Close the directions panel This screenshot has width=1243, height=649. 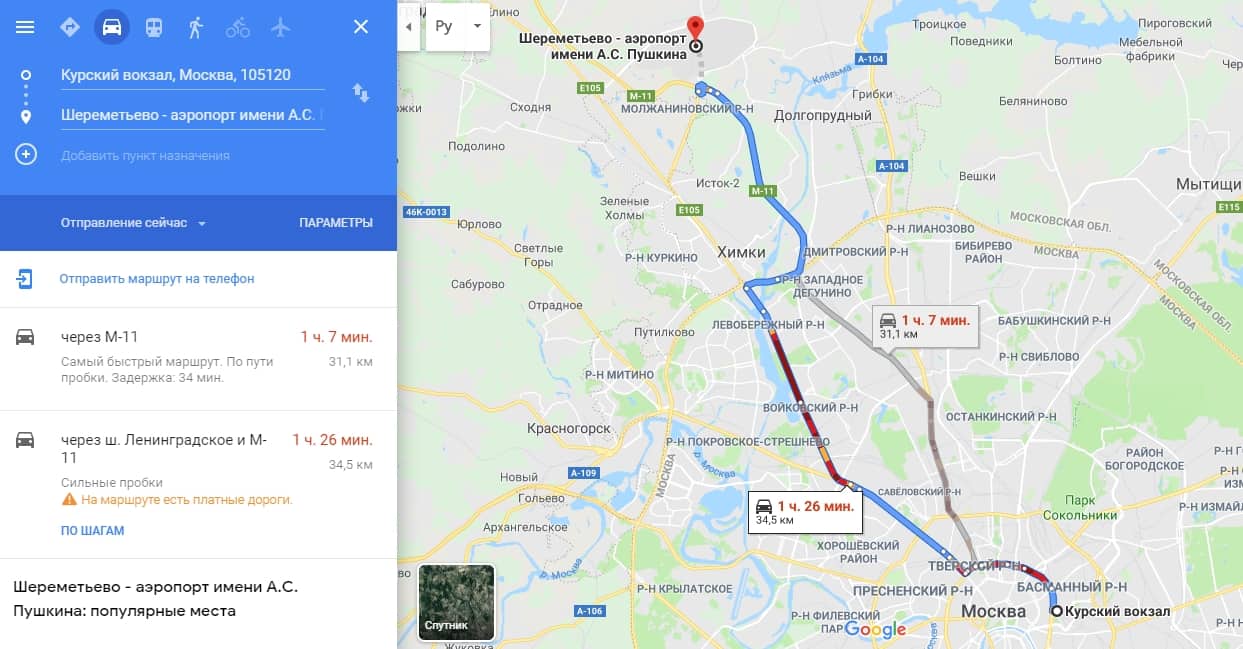pyautogui.click(x=361, y=27)
